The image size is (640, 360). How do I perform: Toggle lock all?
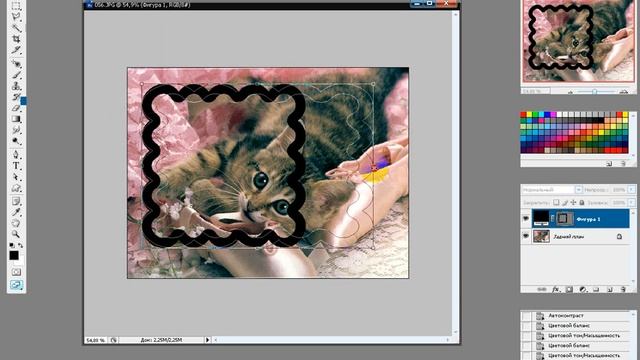click(582, 202)
